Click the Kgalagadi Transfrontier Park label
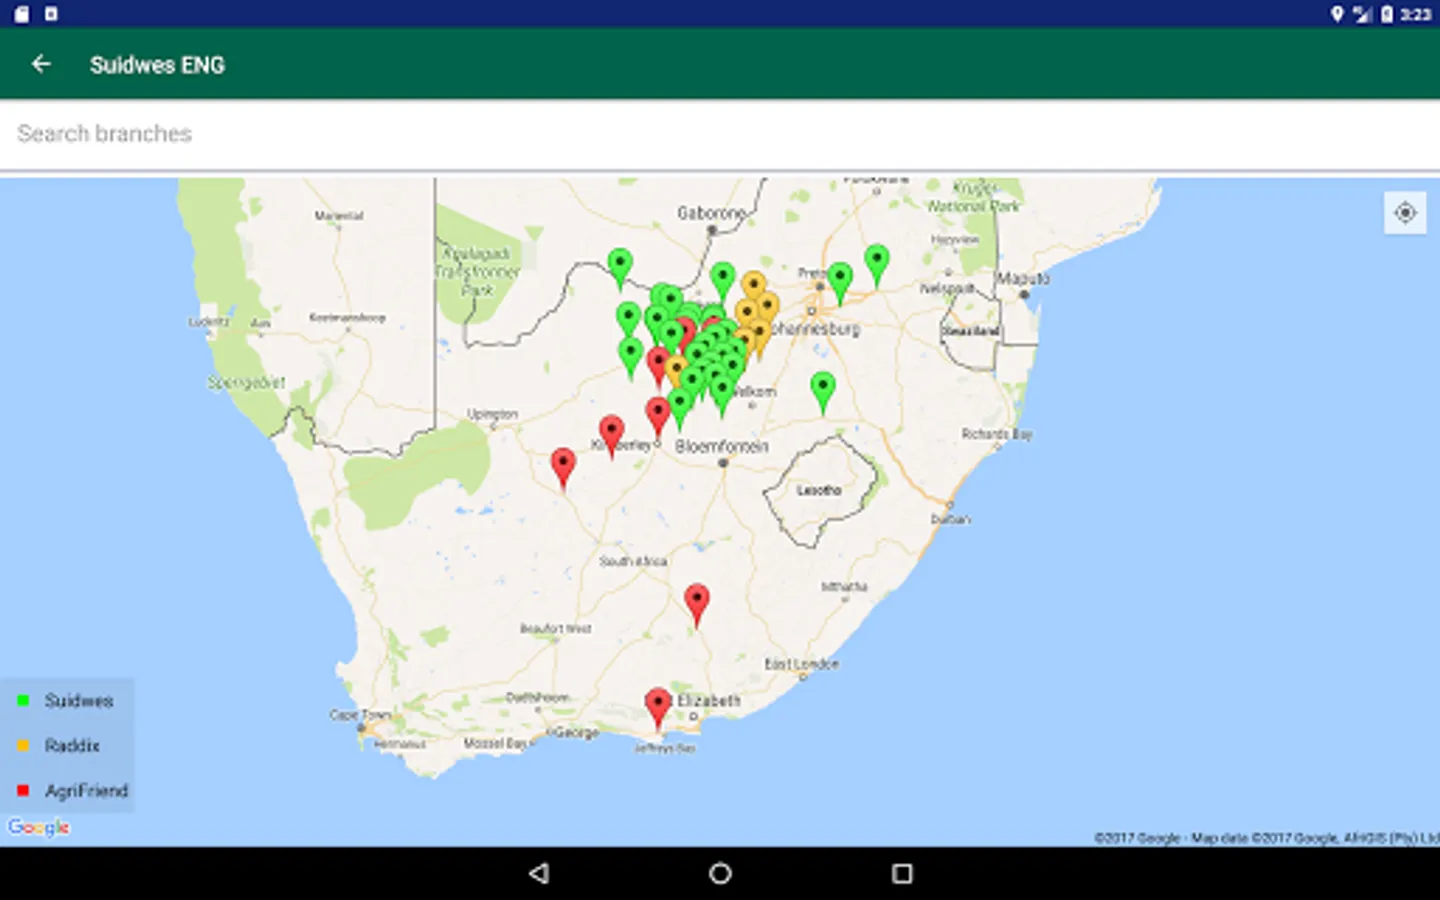The width and height of the screenshot is (1440, 900). [478, 271]
